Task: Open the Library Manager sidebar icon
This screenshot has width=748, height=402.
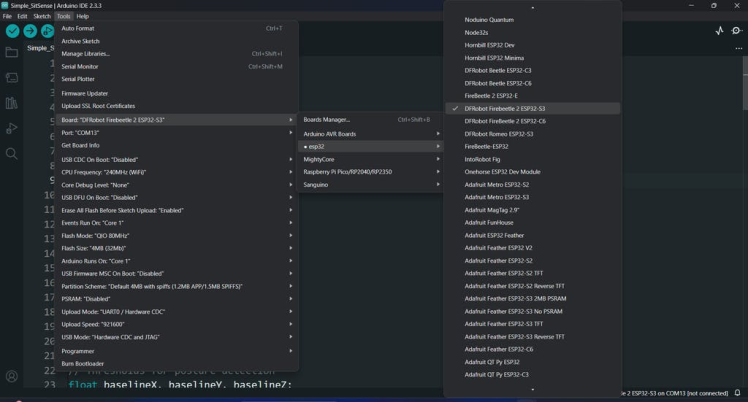Action: [12, 103]
